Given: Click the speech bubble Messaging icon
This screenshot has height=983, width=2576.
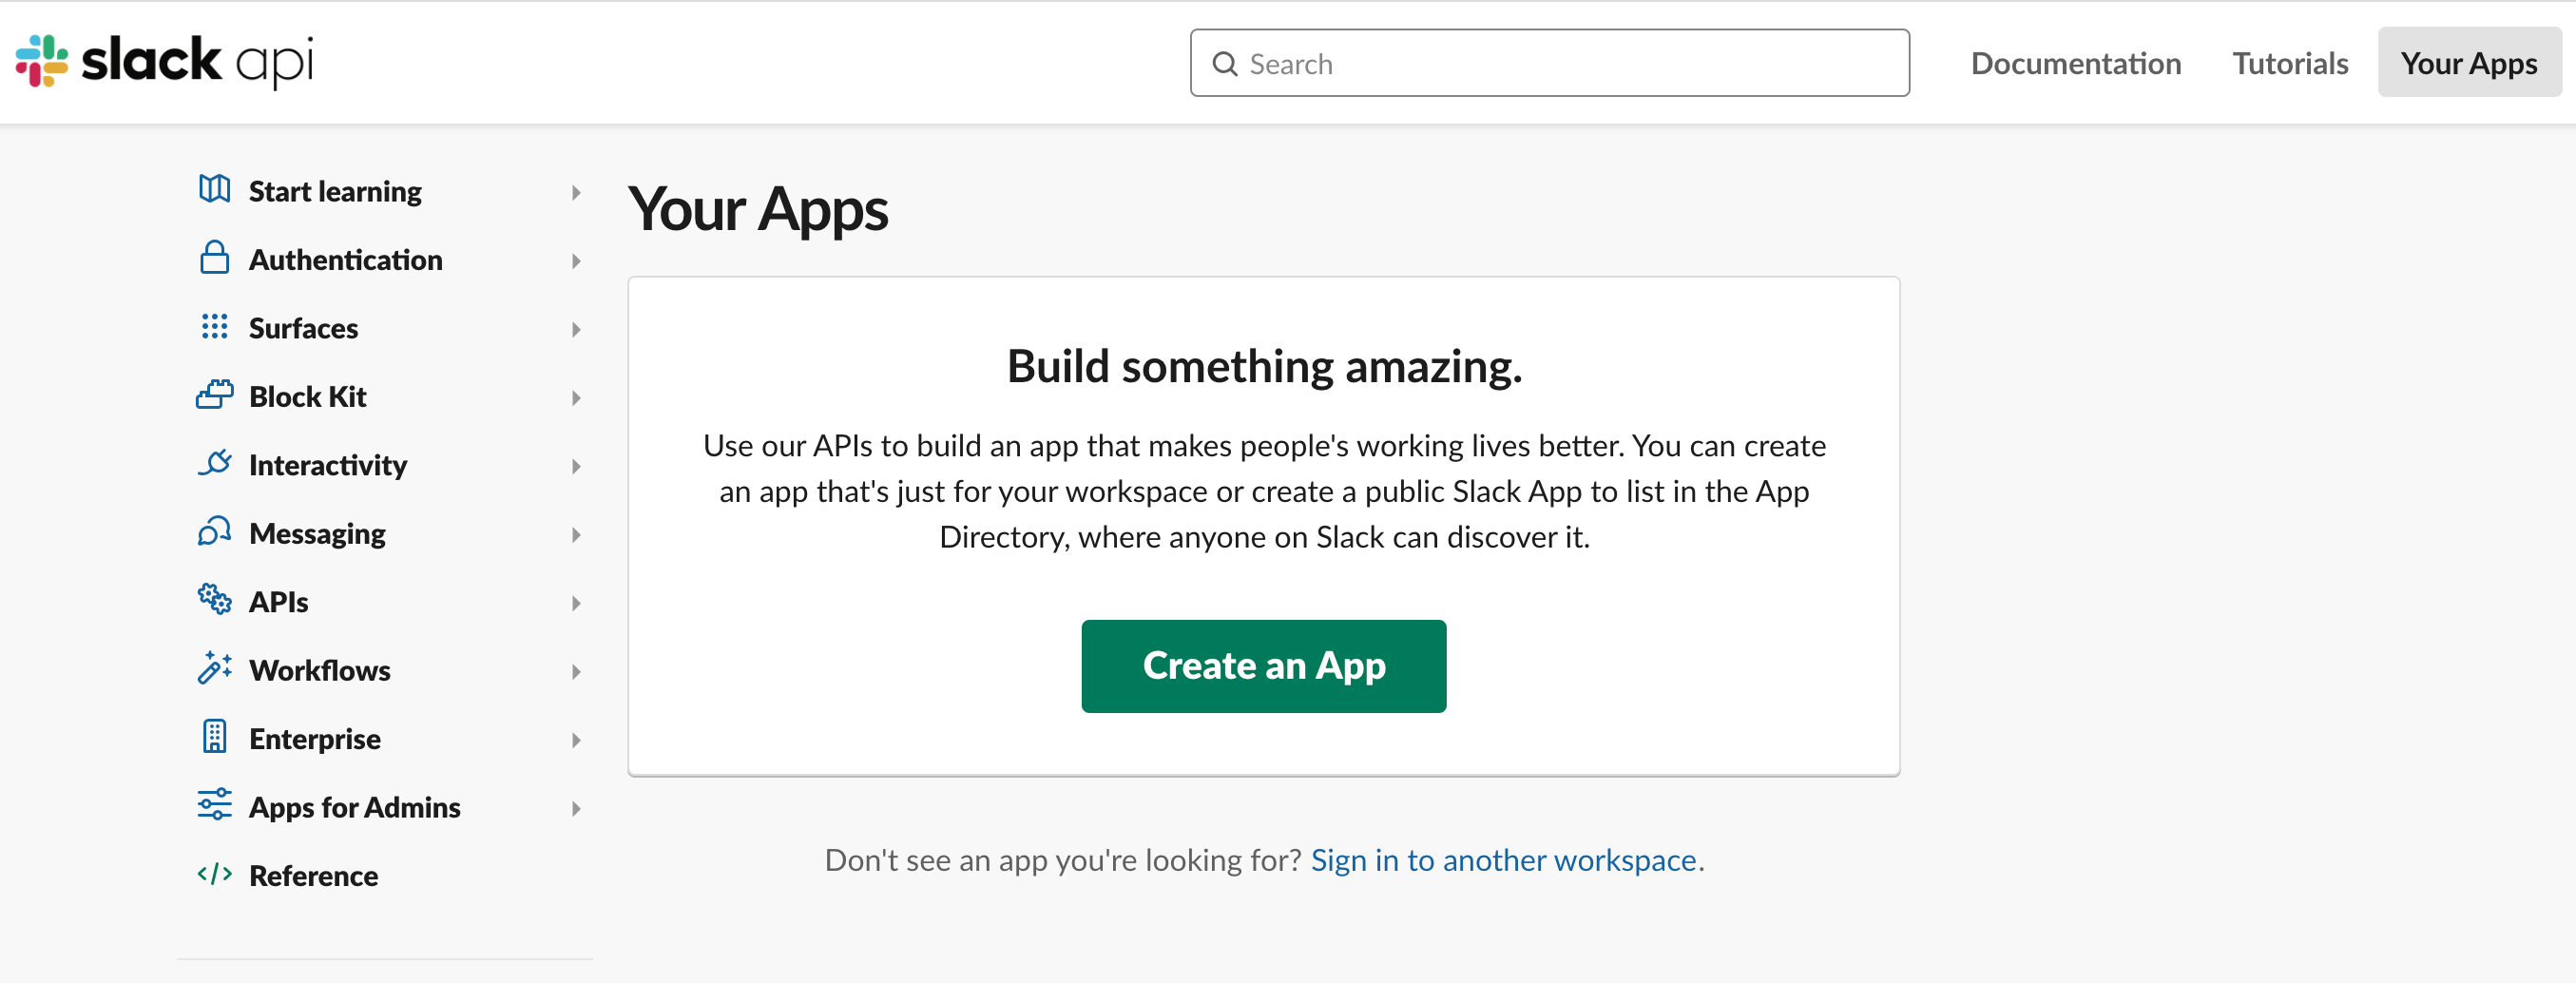Looking at the screenshot, I should point(214,532).
